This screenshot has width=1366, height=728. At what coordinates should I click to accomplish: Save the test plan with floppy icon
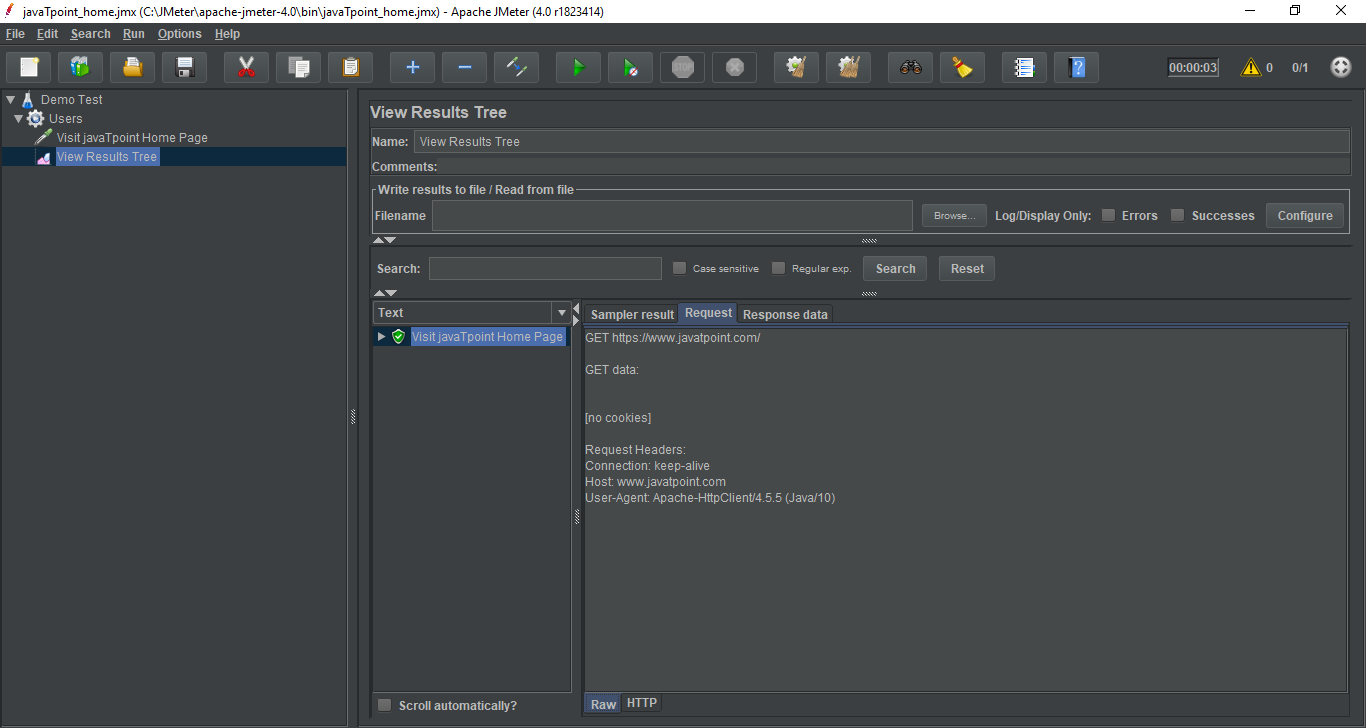click(x=184, y=67)
